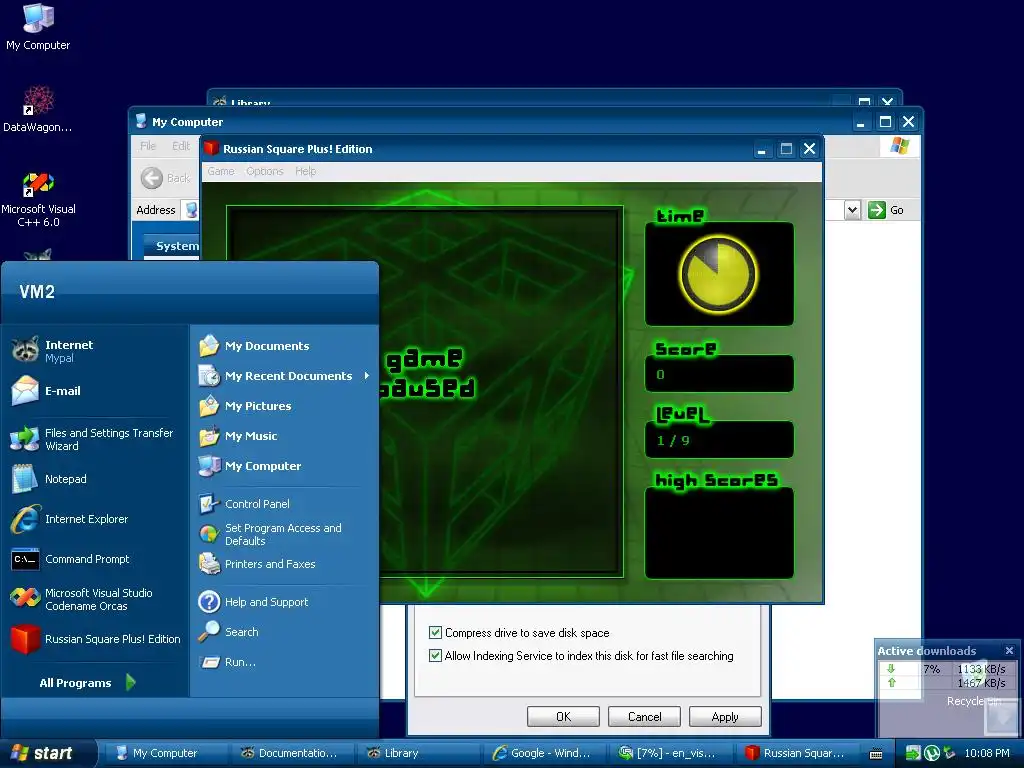The image size is (1024, 768).
Task: Launch Internet Explorer from Start menu
Action: 96,519
